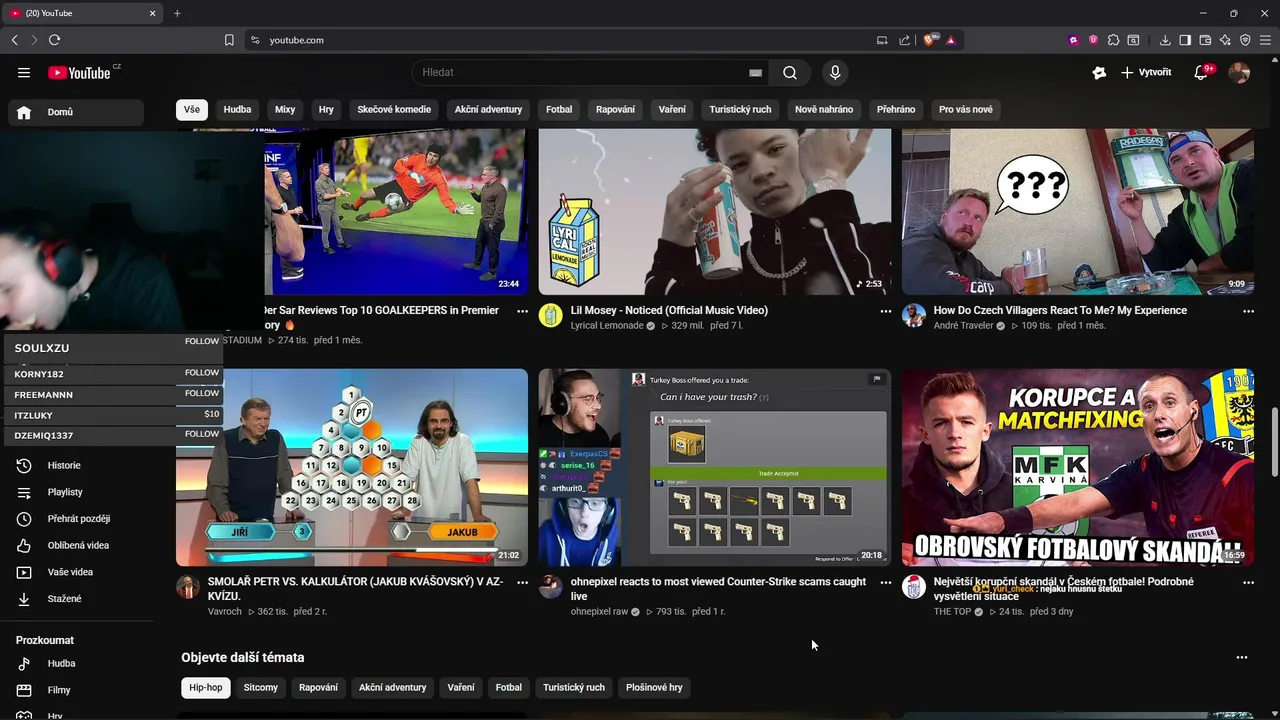Select the Skečové komedie filter chip
1280x720 pixels.
click(x=394, y=109)
